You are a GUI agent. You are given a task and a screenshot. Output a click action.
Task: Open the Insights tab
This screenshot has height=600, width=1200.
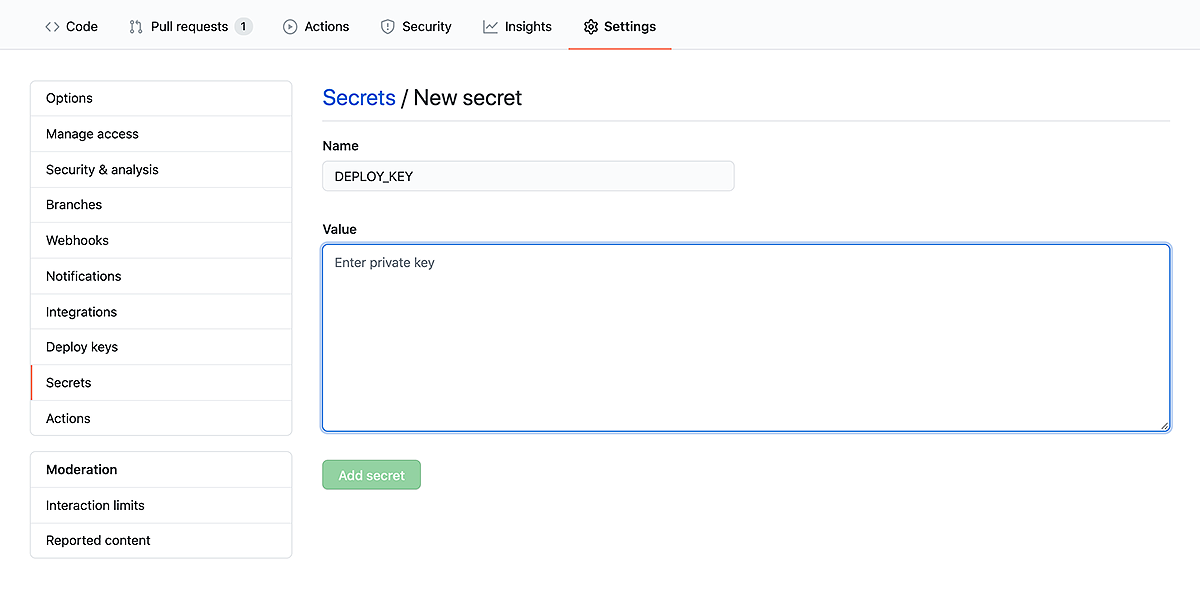pos(517,27)
